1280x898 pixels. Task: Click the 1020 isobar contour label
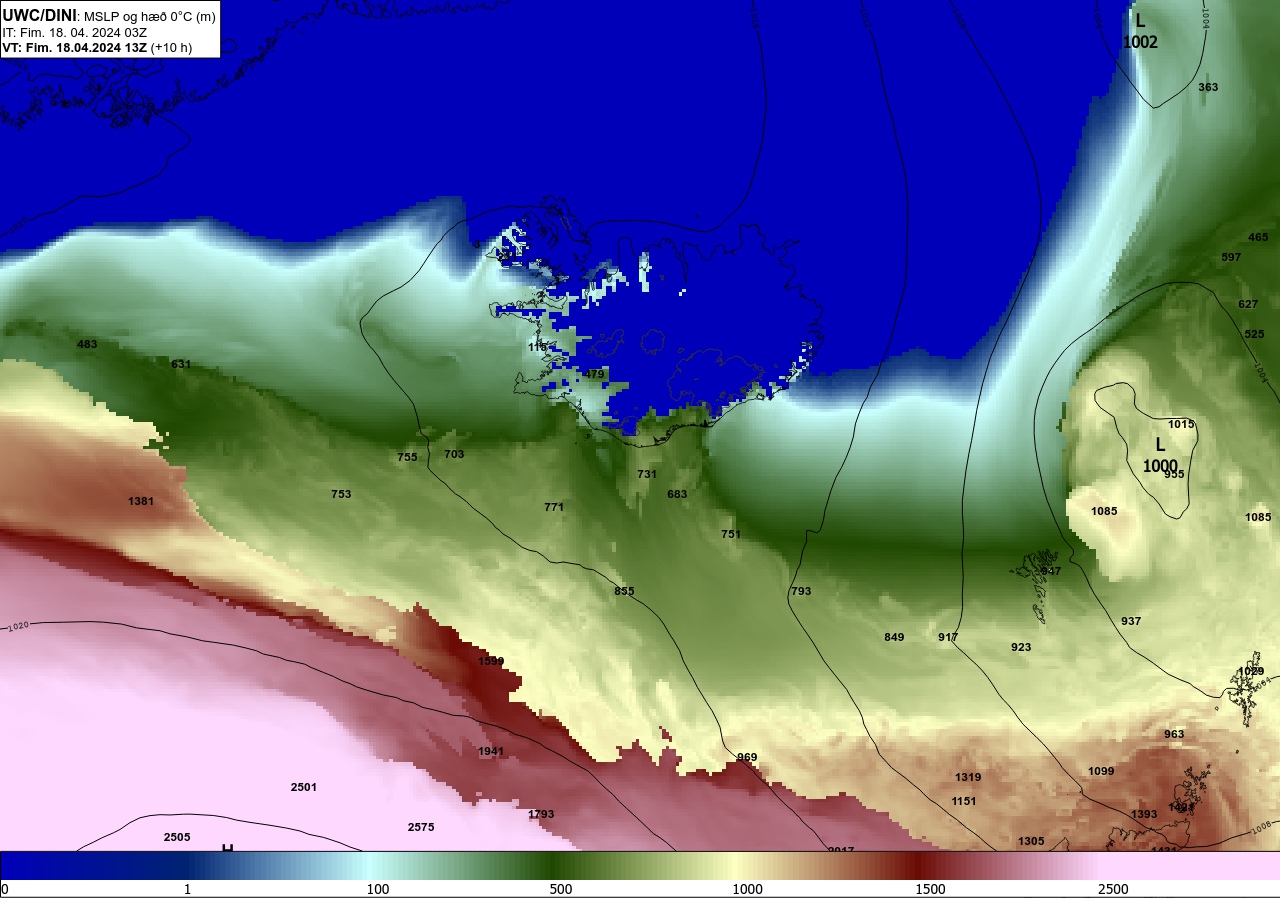[18, 627]
